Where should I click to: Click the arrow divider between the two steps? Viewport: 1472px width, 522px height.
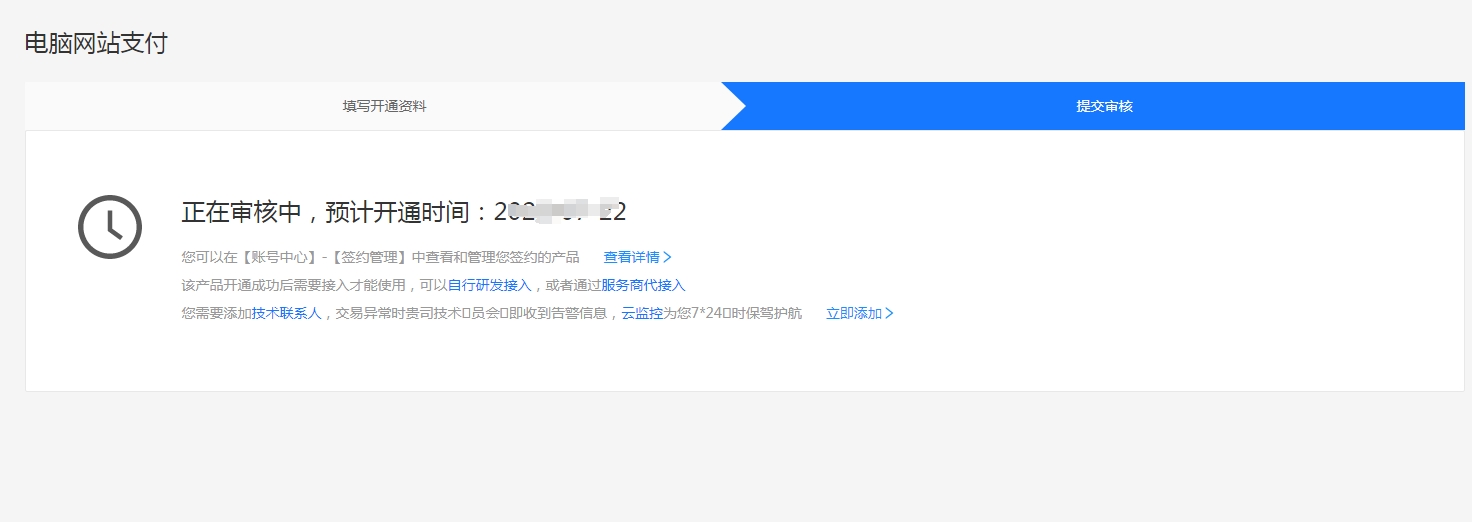tap(734, 106)
